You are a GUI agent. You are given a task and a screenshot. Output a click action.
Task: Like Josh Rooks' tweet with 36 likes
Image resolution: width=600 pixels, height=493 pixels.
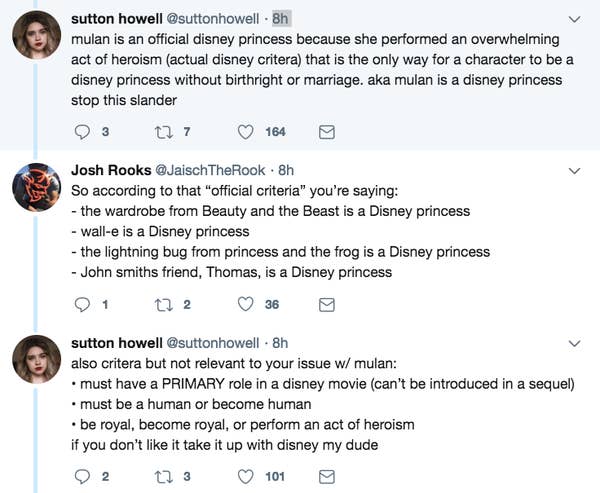[245, 305]
